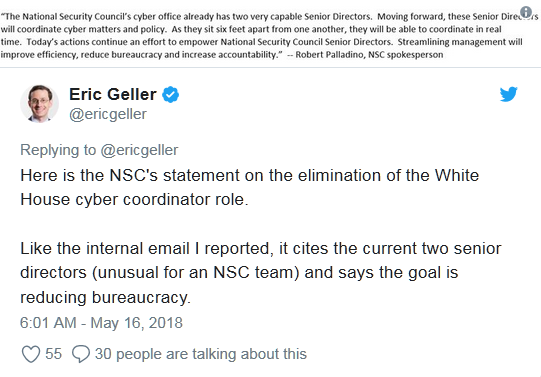The image size is (541, 377).
Task: Like the tweet with the heart icon
Action: [31, 354]
